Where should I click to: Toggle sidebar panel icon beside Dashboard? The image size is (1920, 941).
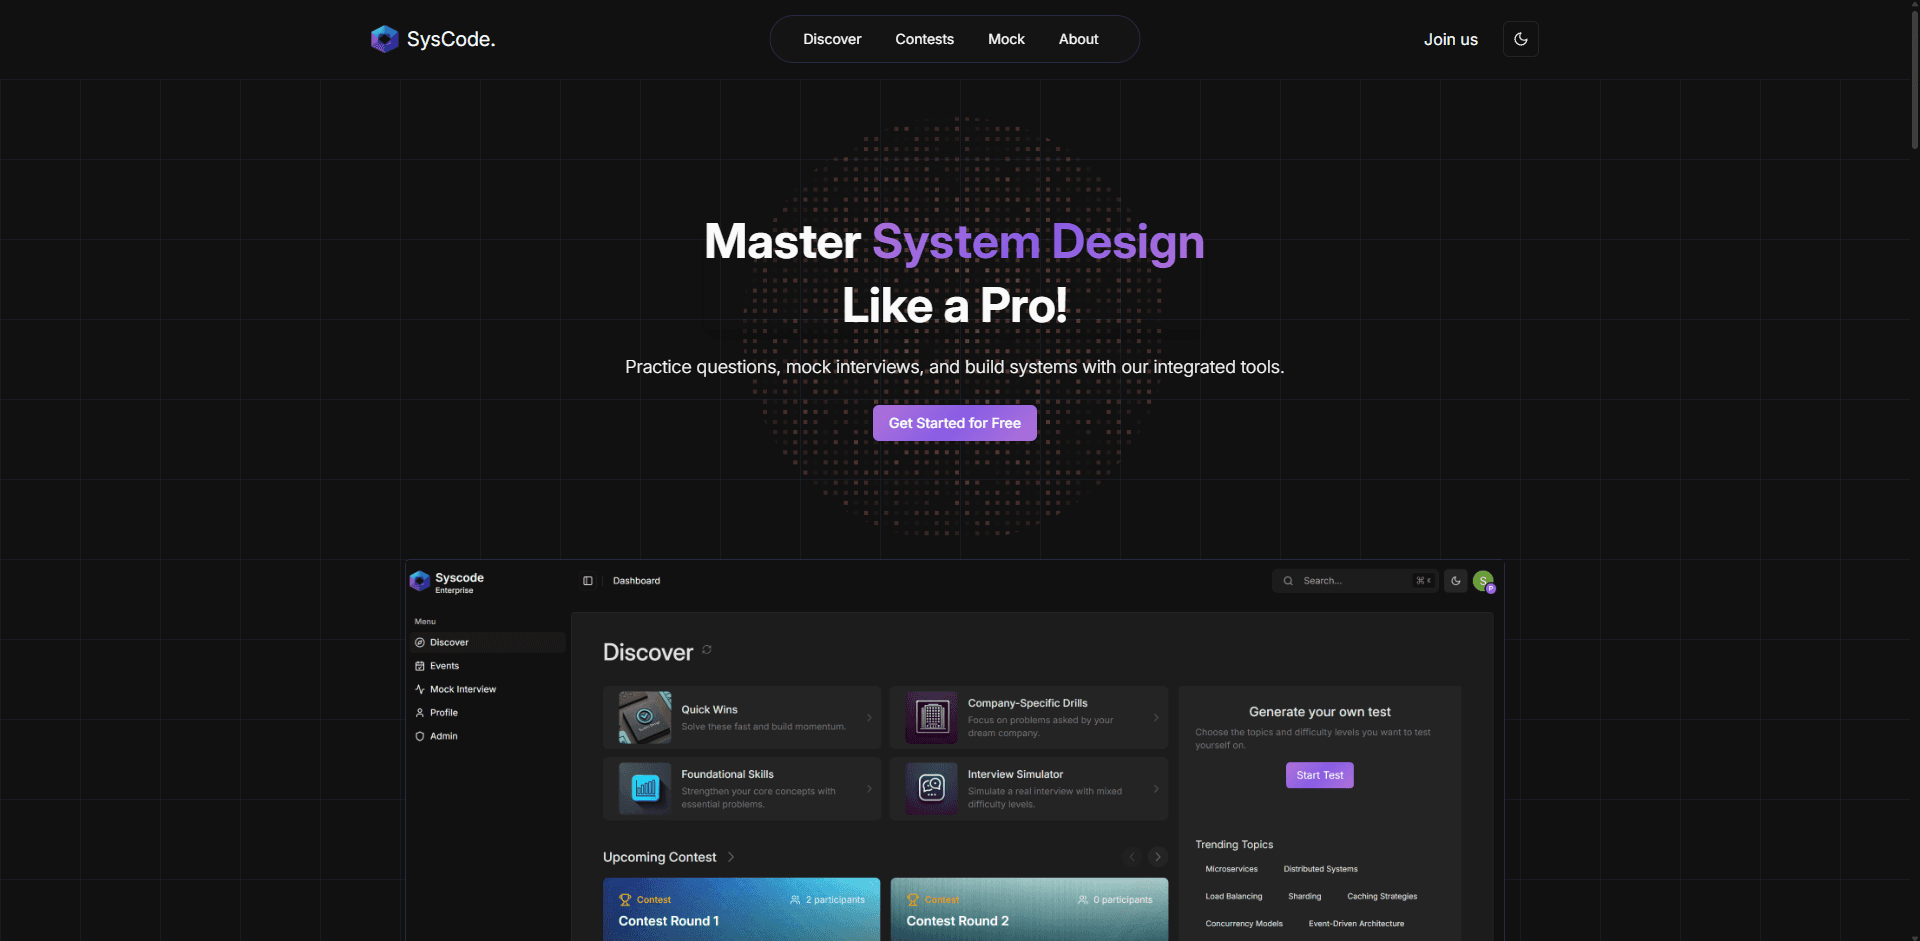[588, 581]
